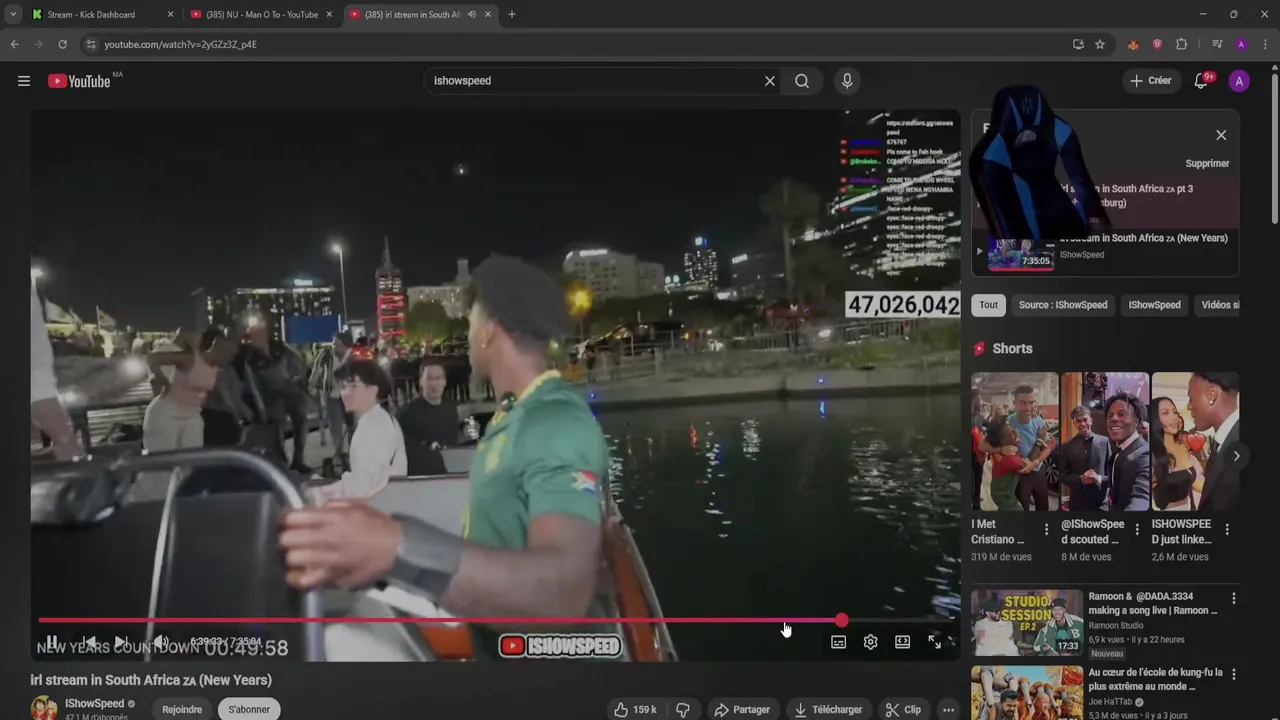Create a Clip with scissors button
The width and height of the screenshot is (1280, 720).
[903, 710]
